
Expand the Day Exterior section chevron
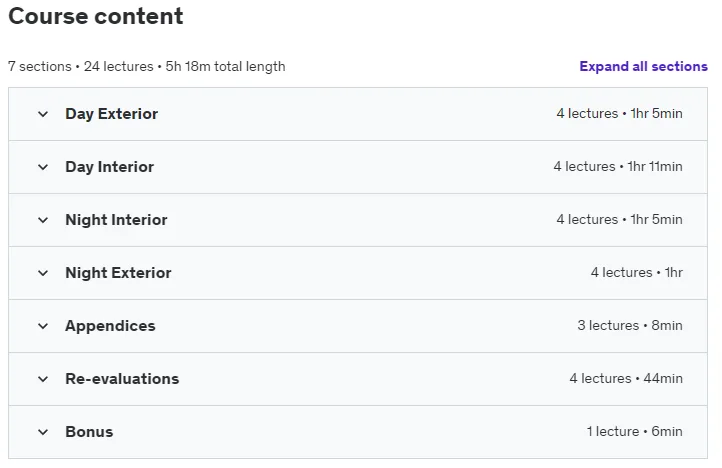(x=43, y=114)
